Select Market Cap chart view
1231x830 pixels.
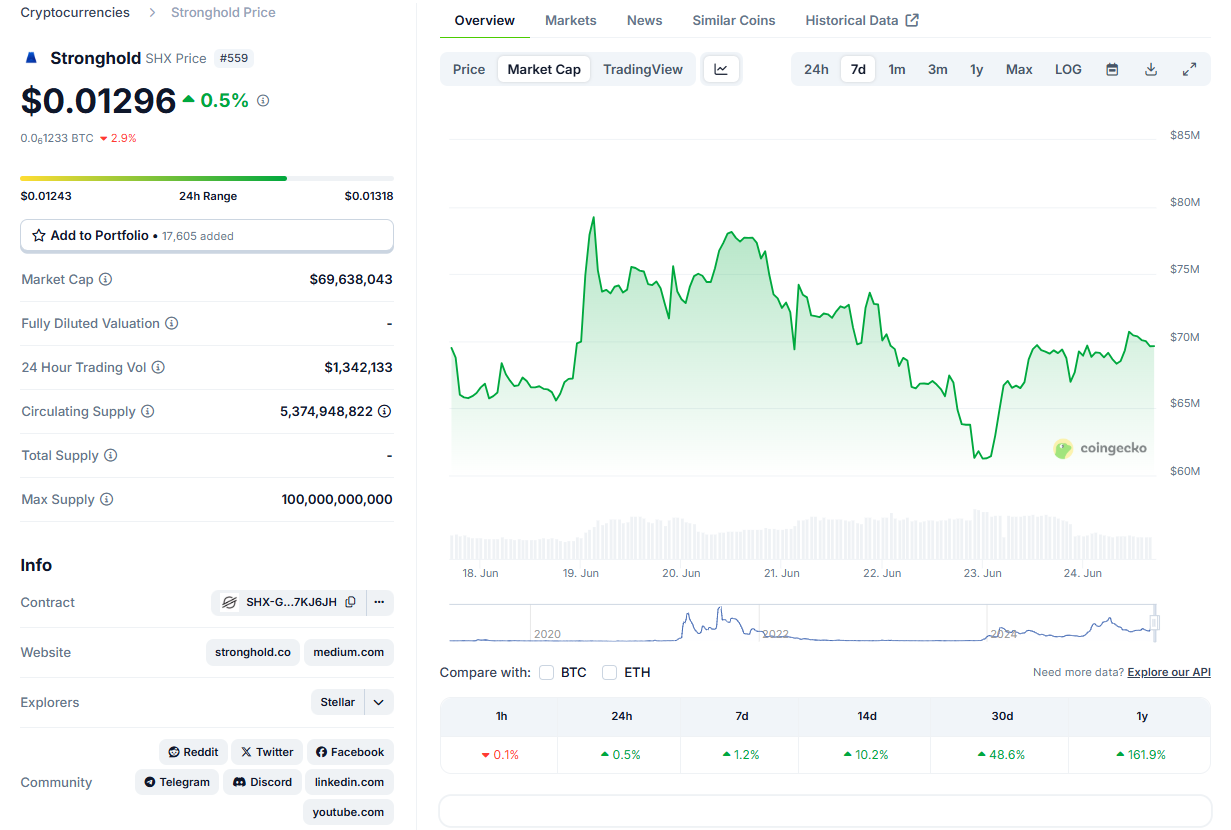coord(544,69)
